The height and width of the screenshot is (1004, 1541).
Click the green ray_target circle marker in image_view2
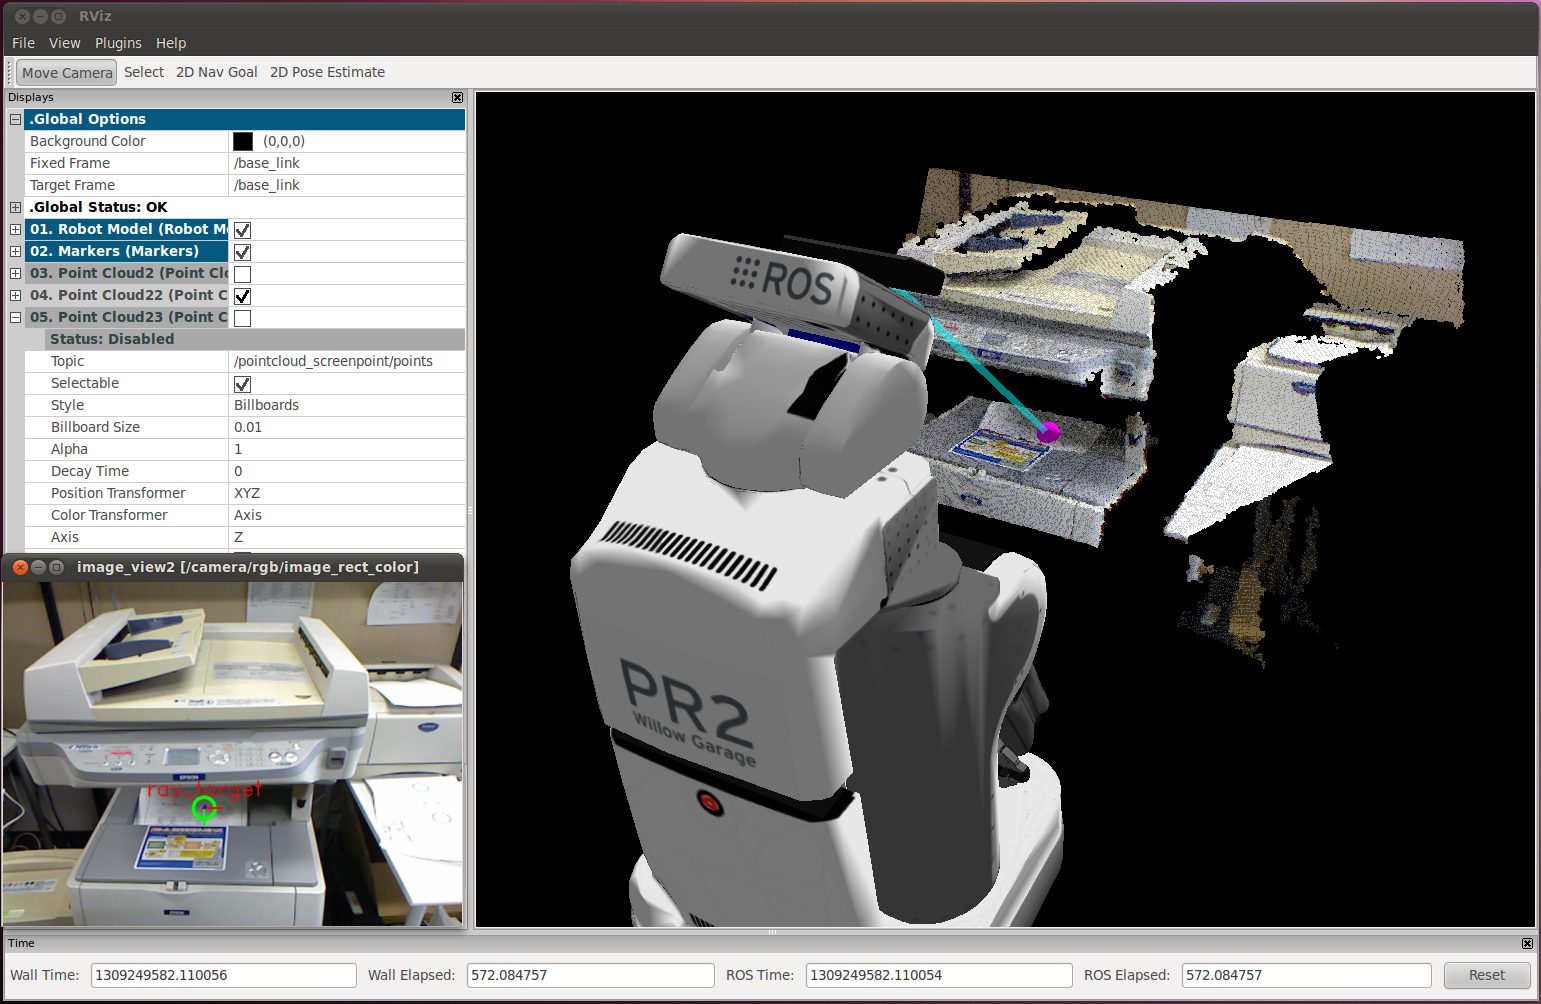coord(204,809)
